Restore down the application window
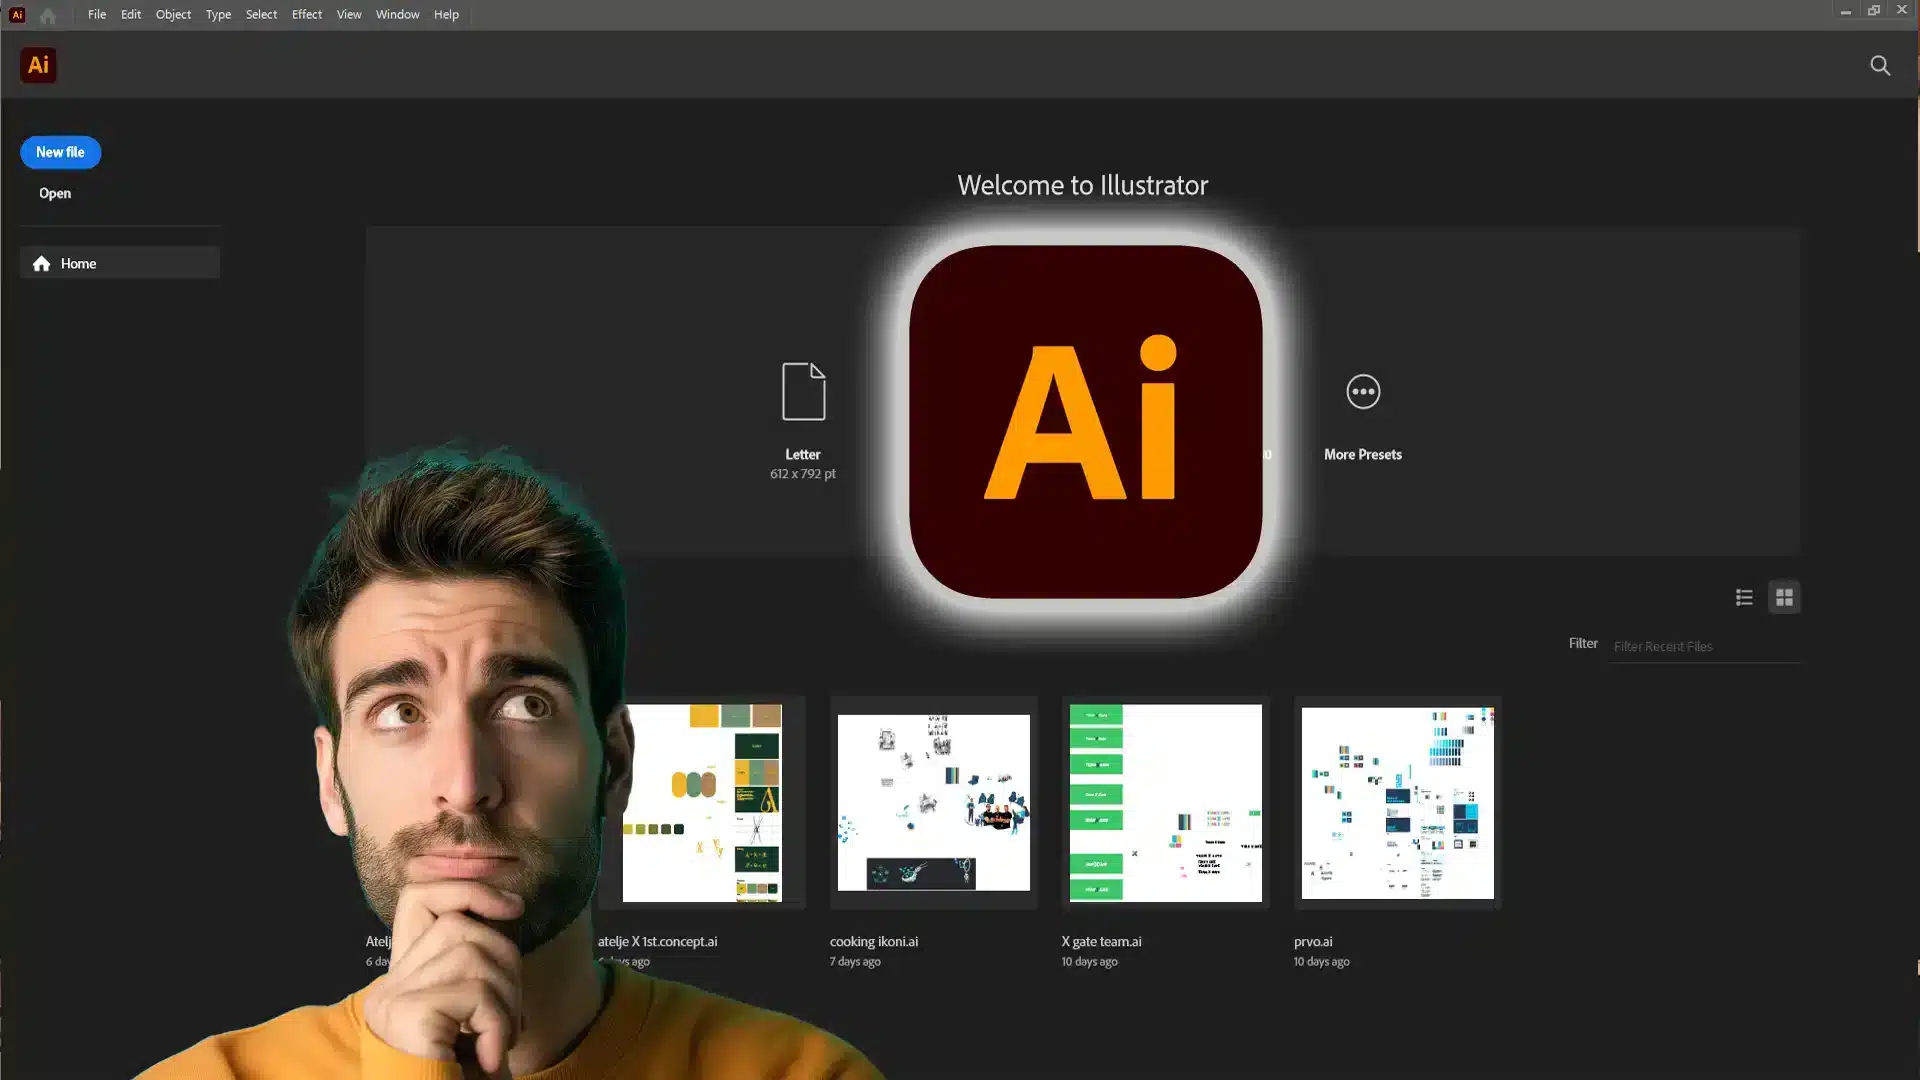Screen dimensions: 1920x1080 [1874, 10]
